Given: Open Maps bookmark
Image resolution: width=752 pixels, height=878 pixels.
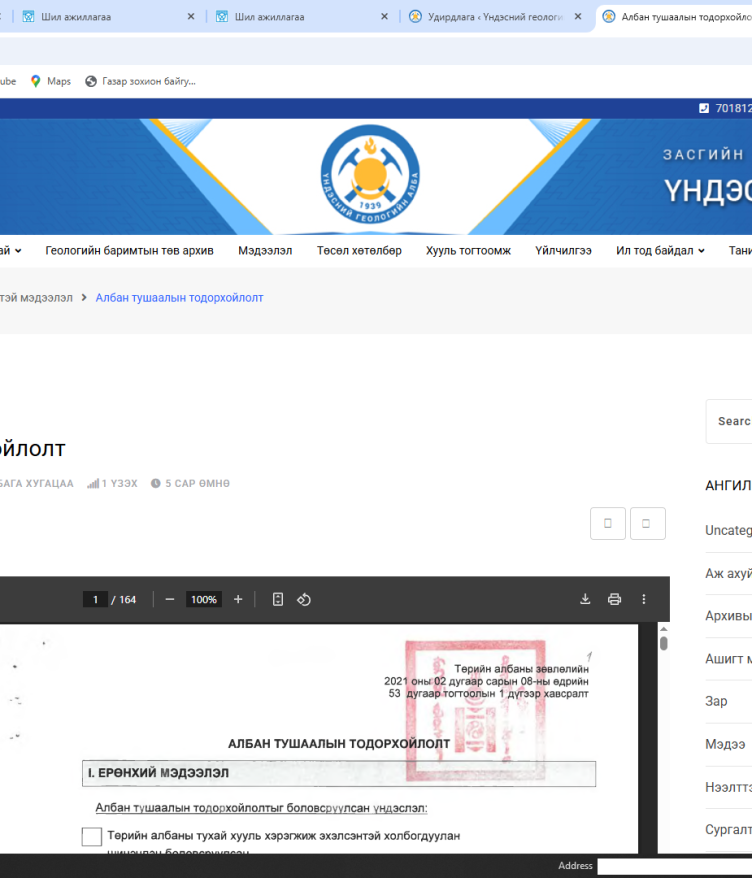Looking at the screenshot, I should tap(51, 81).
